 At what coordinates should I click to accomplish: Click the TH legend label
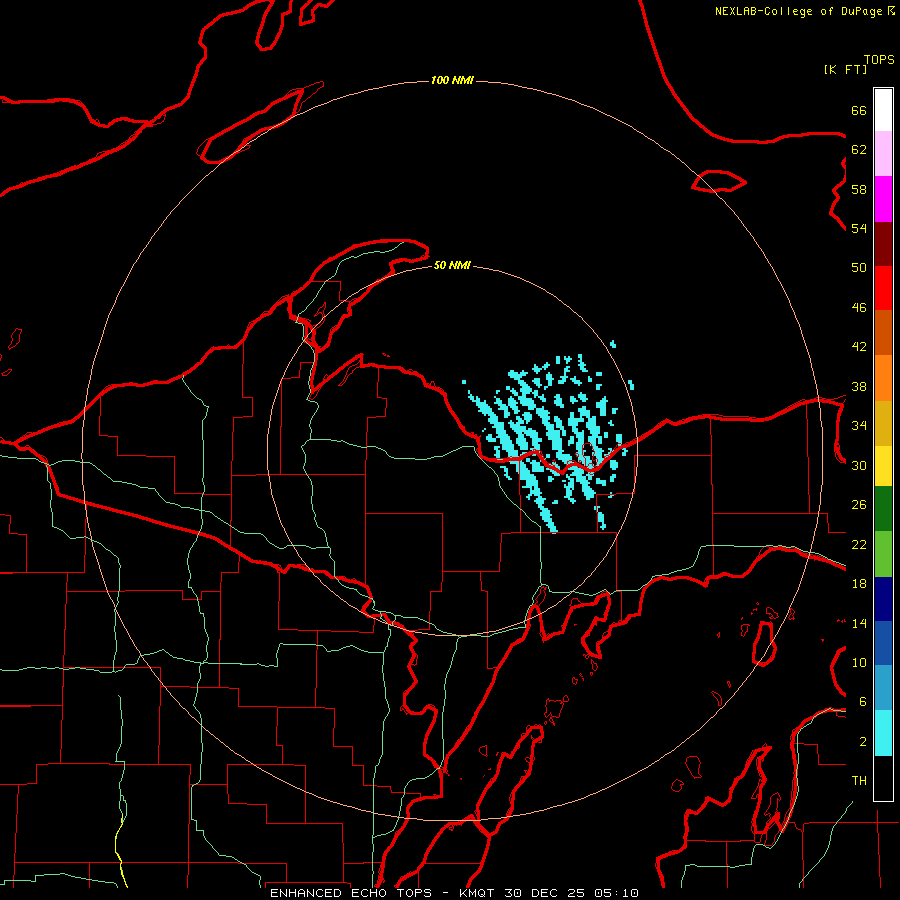point(859,781)
